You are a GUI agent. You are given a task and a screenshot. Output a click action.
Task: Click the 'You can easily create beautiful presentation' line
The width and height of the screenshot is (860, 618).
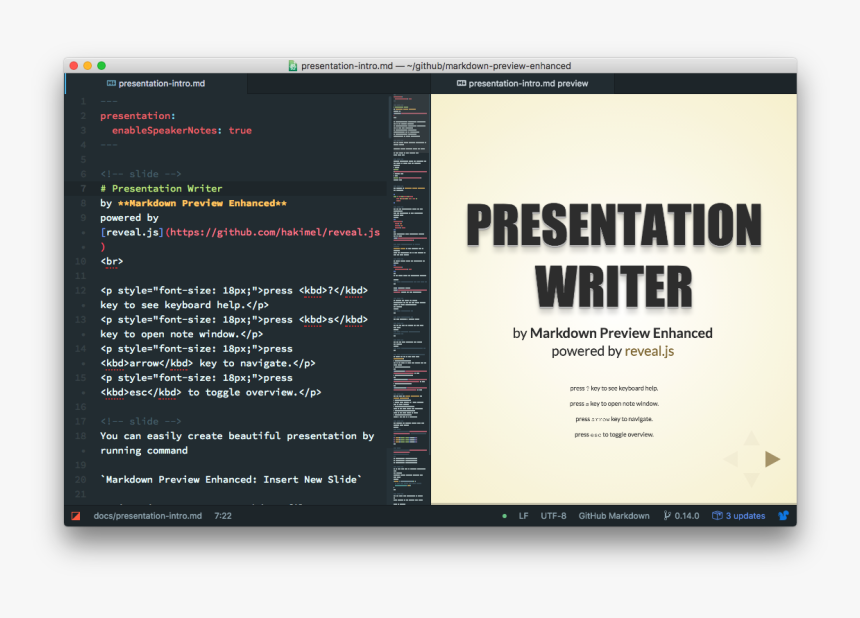[x=237, y=436]
